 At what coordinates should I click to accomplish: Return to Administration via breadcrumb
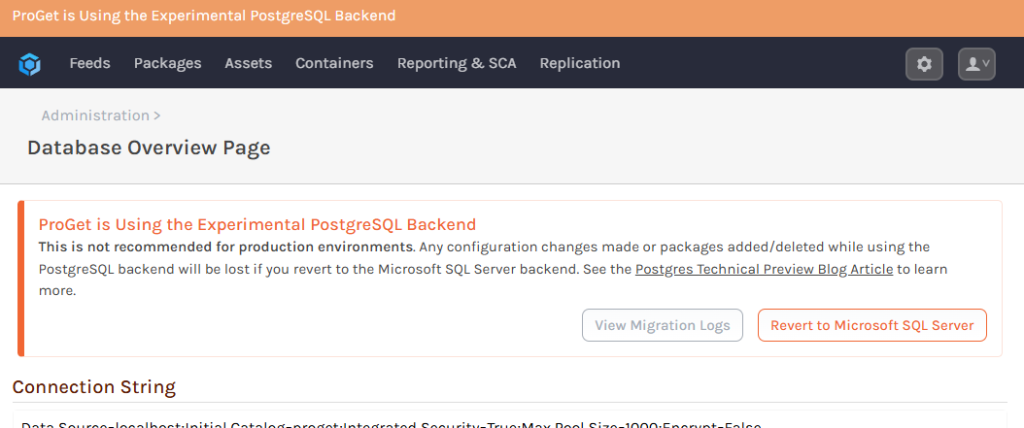click(x=95, y=116)
